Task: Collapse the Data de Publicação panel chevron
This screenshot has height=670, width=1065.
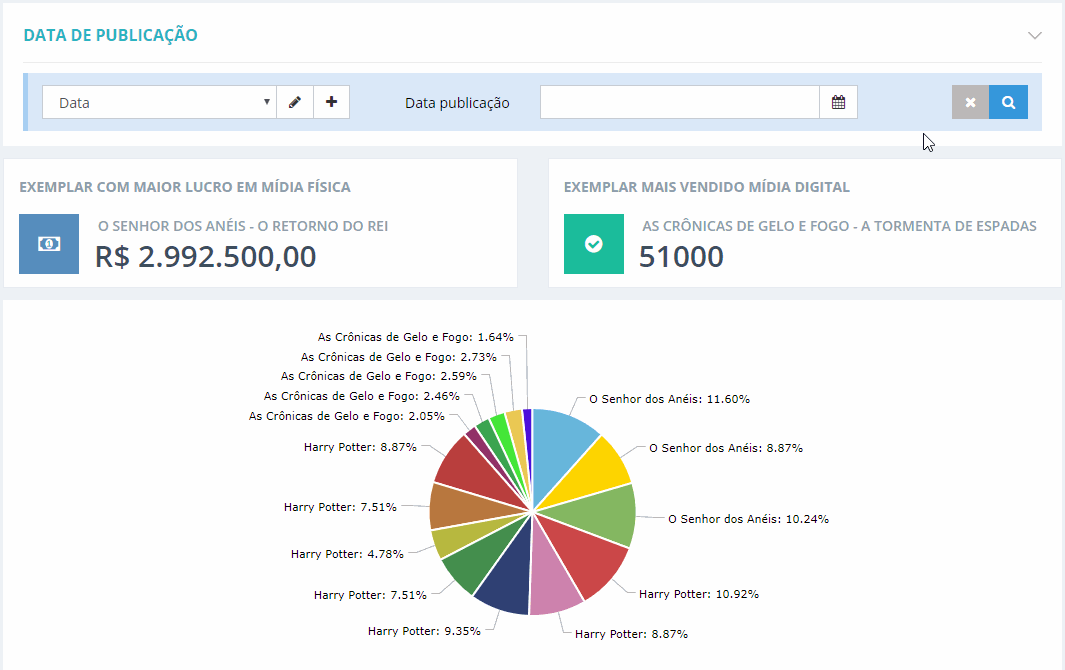Action: click(1034, 35)
